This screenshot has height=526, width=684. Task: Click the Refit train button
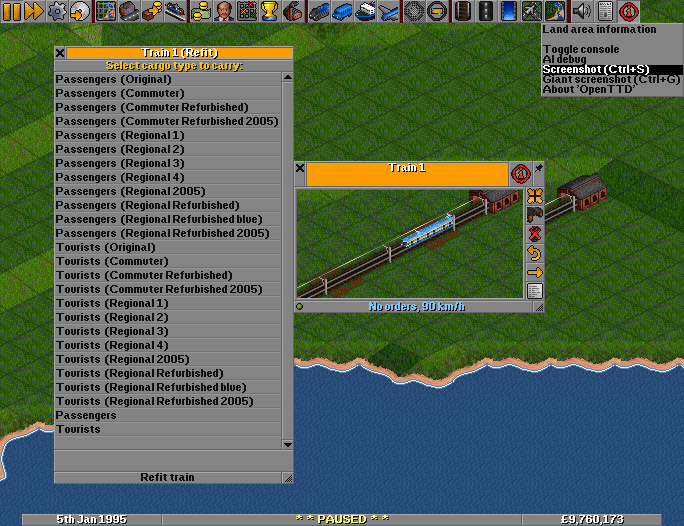click(x=168, y=477)
